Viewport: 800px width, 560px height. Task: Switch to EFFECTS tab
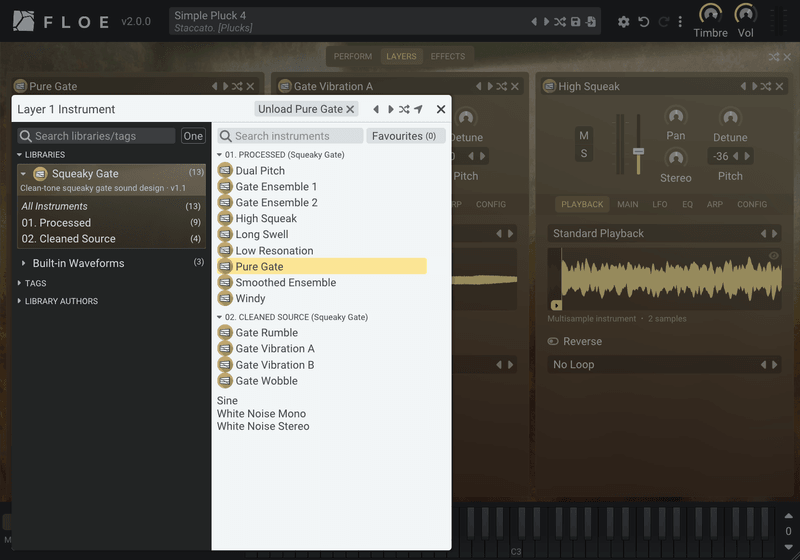(x=447, y=56)
